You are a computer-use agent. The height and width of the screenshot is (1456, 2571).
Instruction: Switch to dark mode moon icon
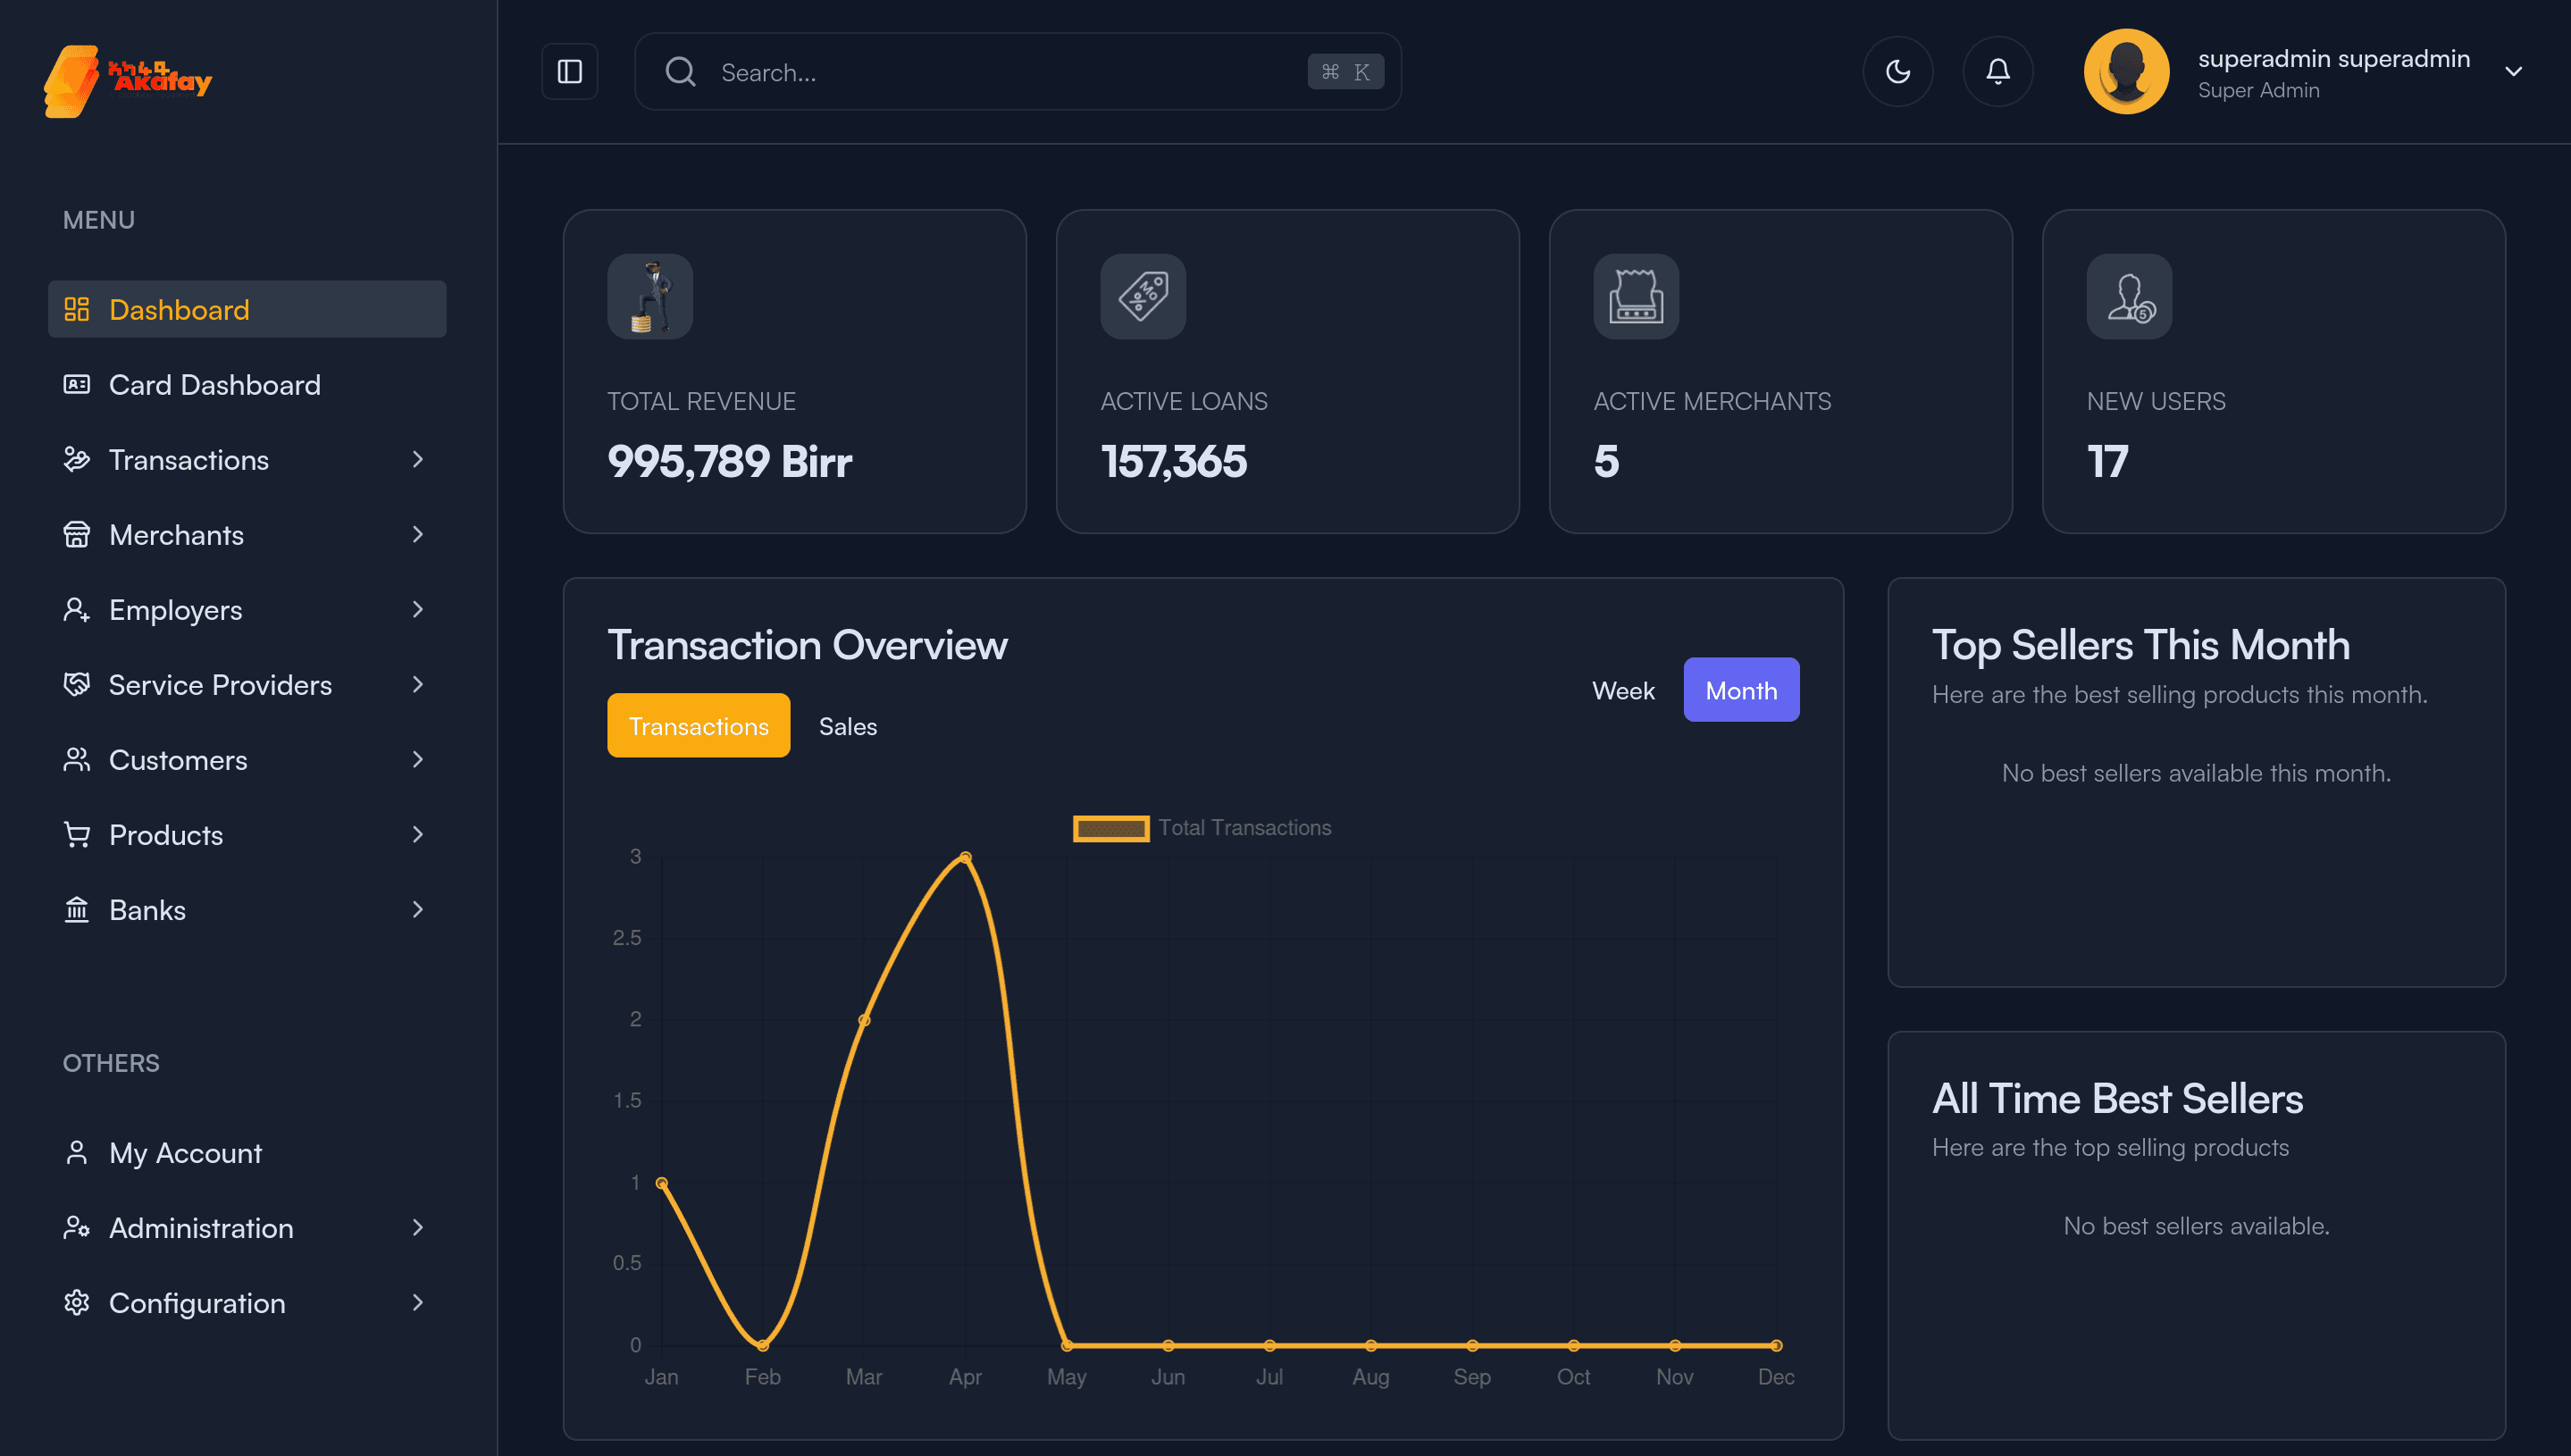tap(1897, 72)
